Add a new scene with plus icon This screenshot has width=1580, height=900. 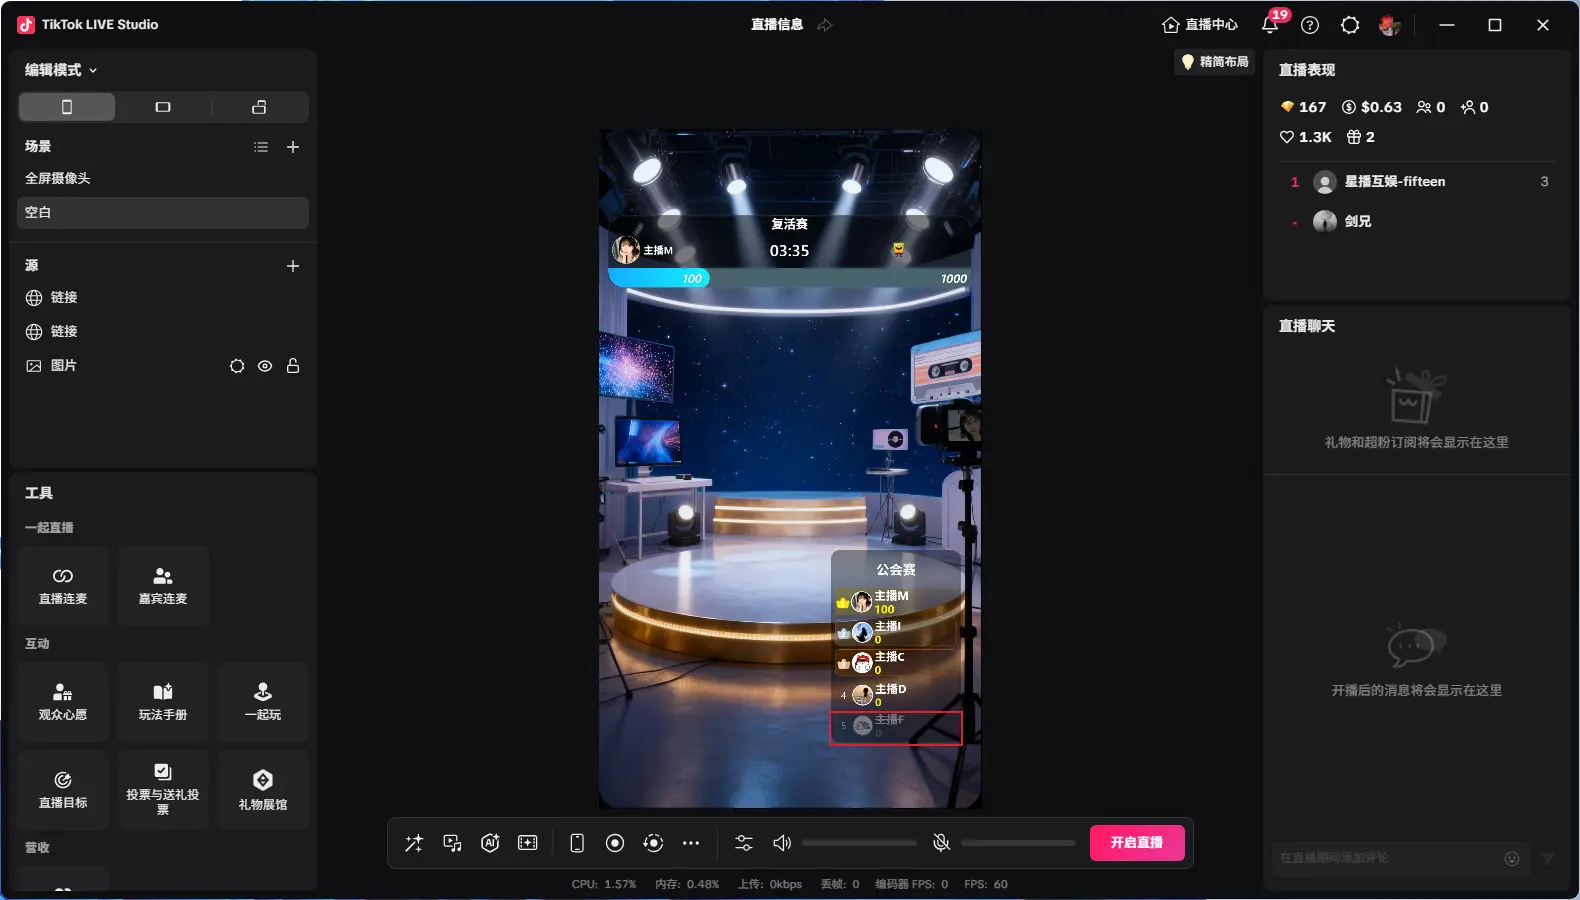(293, 147)
